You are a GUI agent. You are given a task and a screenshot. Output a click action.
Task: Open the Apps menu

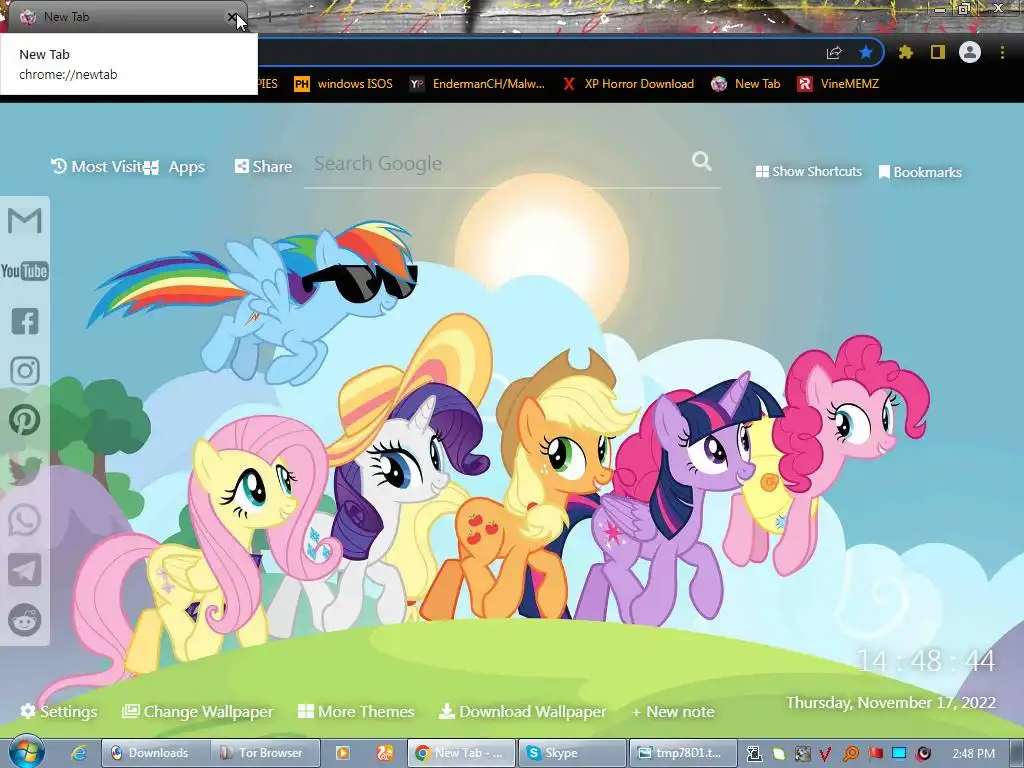pyautogui.click(x=175, y=167)
